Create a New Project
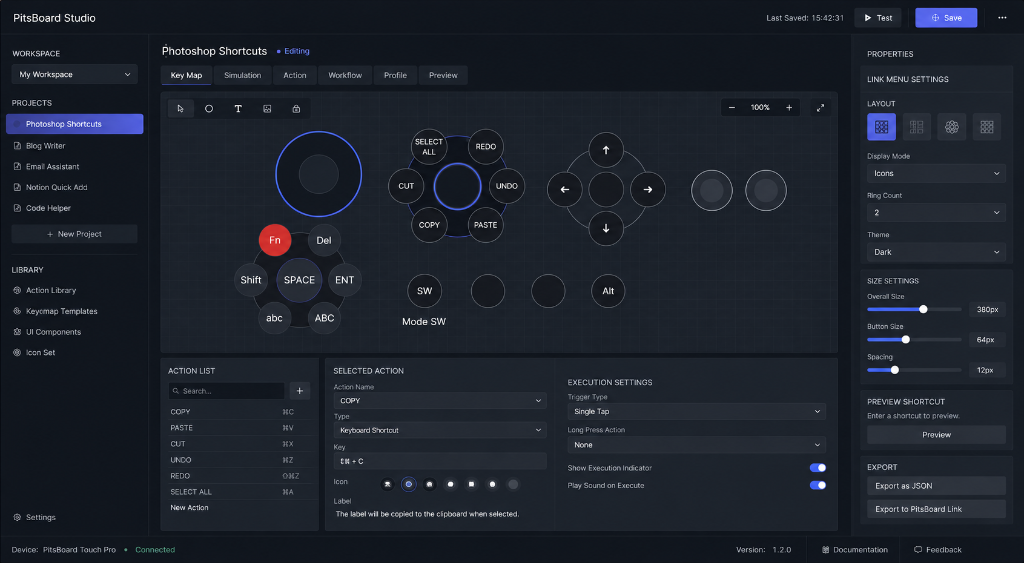This screenshot has width=1024, height=563. tap(74, 234)
